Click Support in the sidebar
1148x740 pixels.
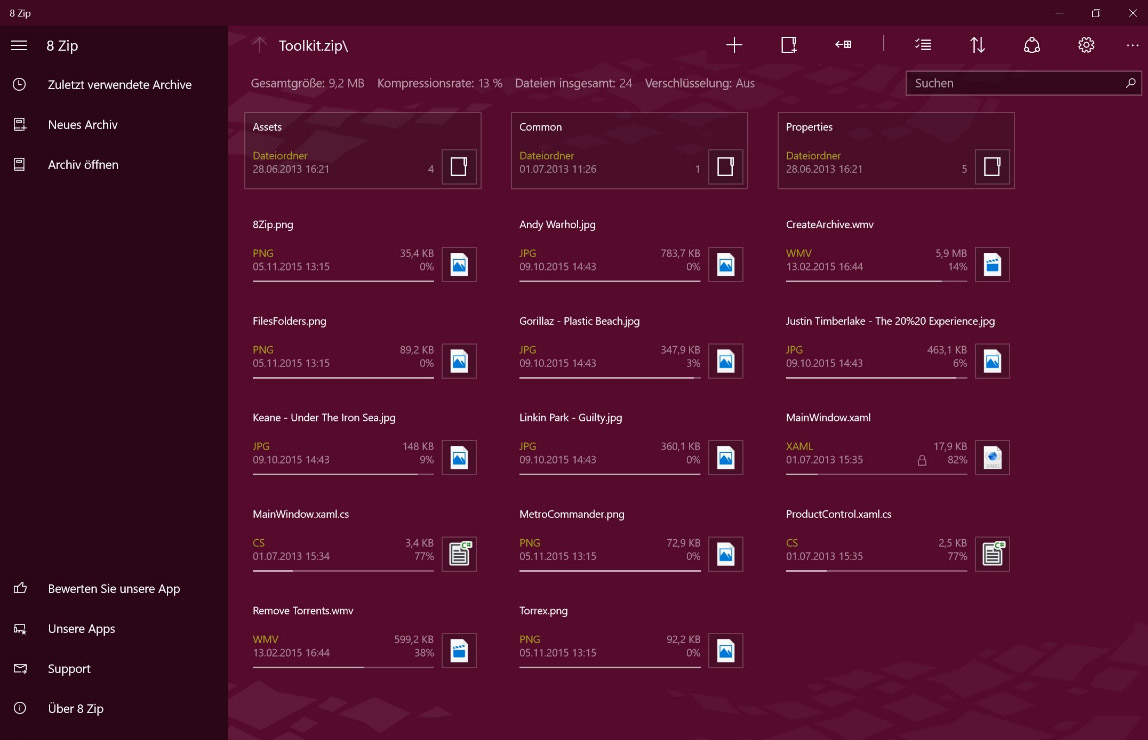(69, 668)
